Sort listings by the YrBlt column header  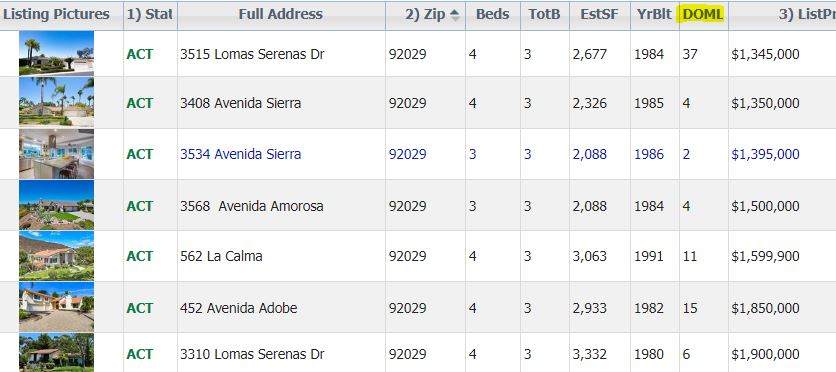coord(655,15)
